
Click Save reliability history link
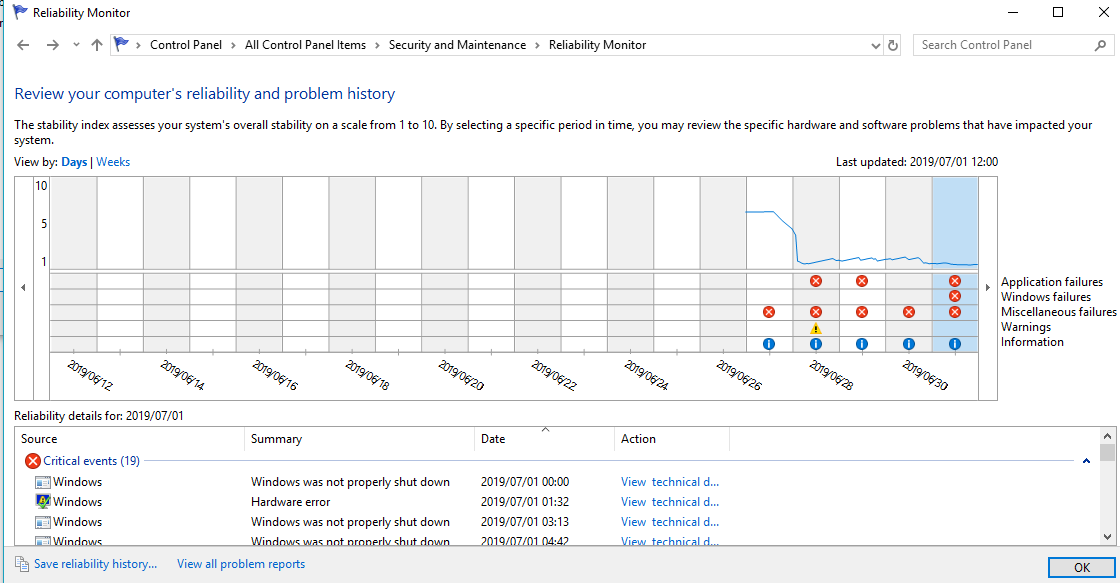coord(96,564)
